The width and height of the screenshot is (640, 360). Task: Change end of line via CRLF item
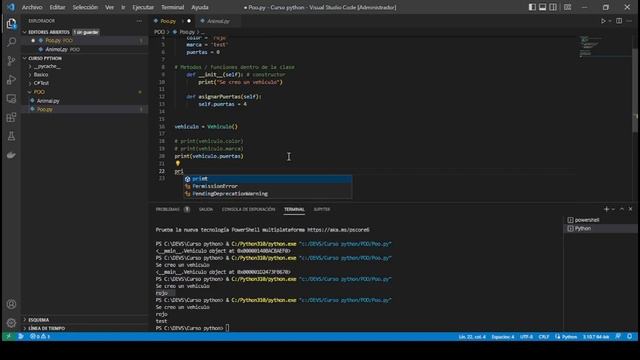click(x=544, y=337)
